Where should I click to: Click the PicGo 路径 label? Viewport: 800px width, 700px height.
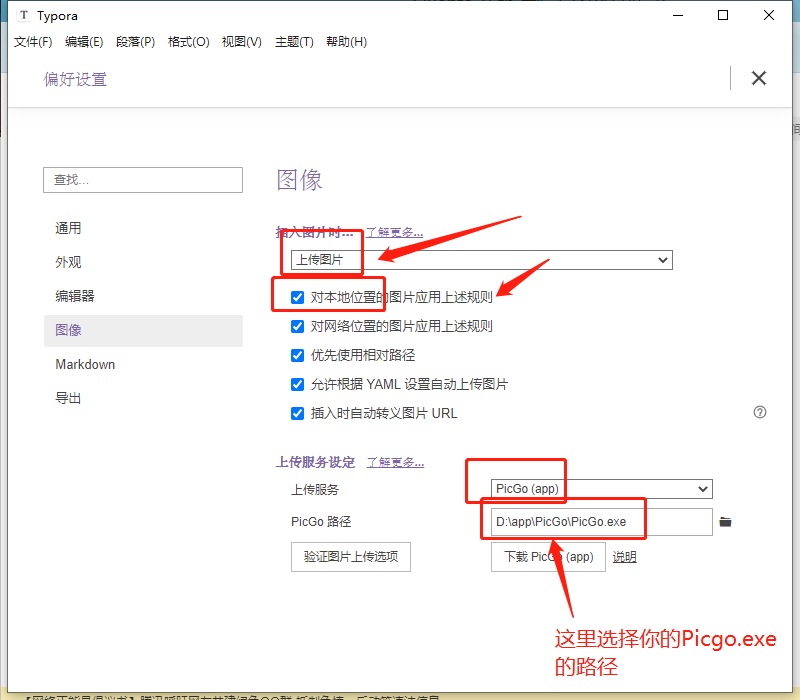[321, 521]
